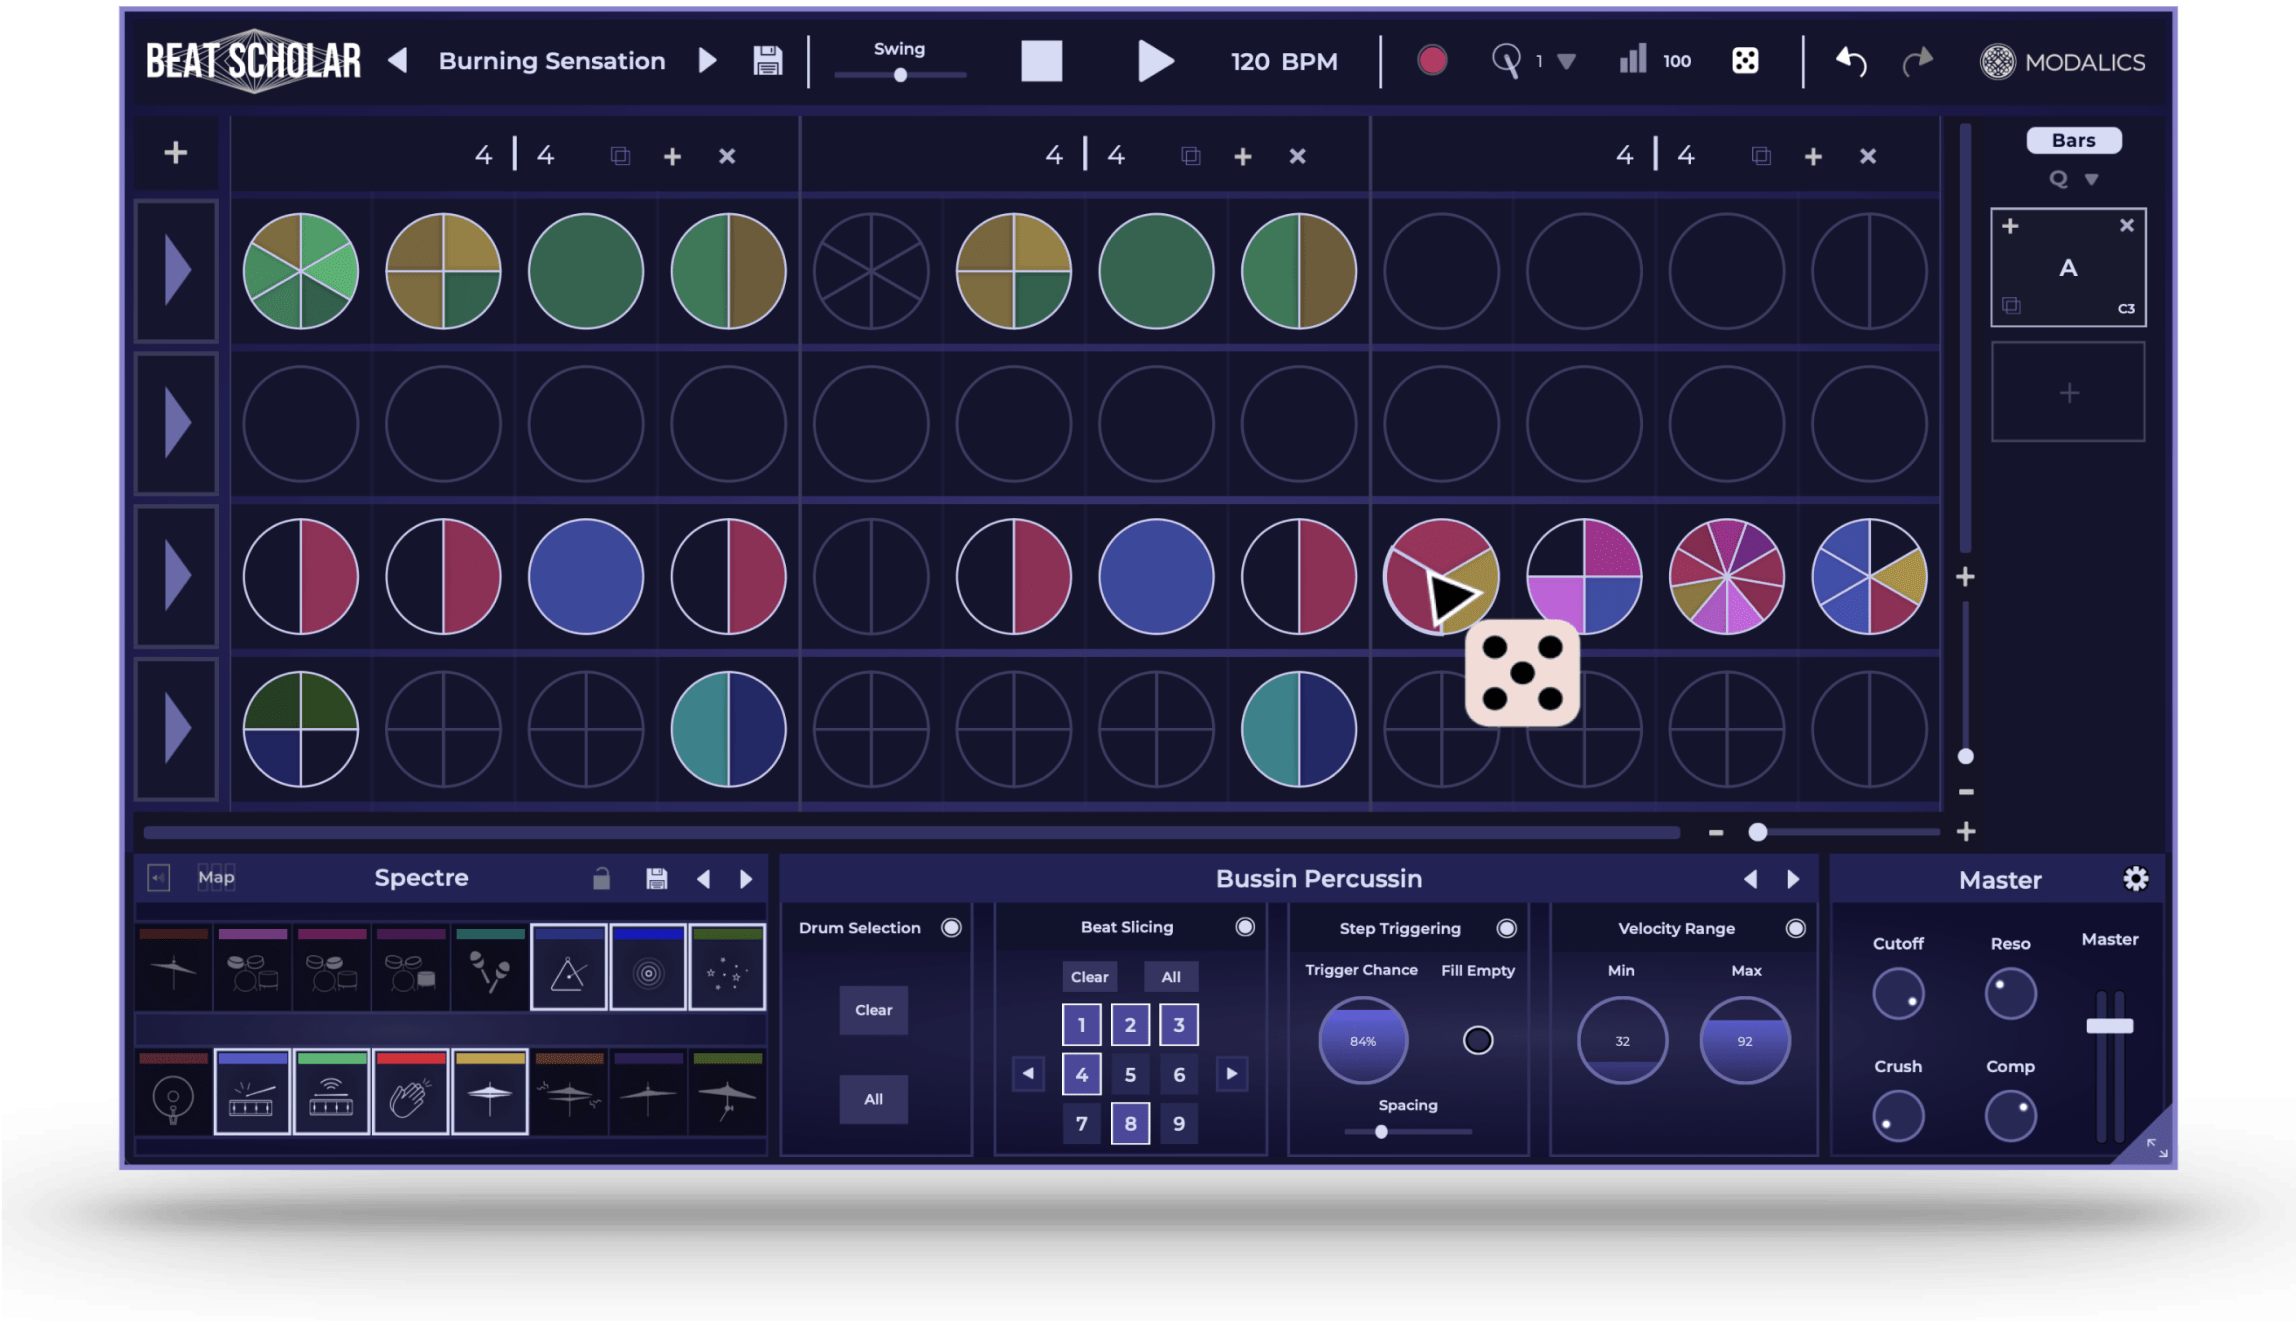Click the All button under Drum Selection
Image resolution: width=2296 pixels, height=1322 pixels.
click(873, 1099)
